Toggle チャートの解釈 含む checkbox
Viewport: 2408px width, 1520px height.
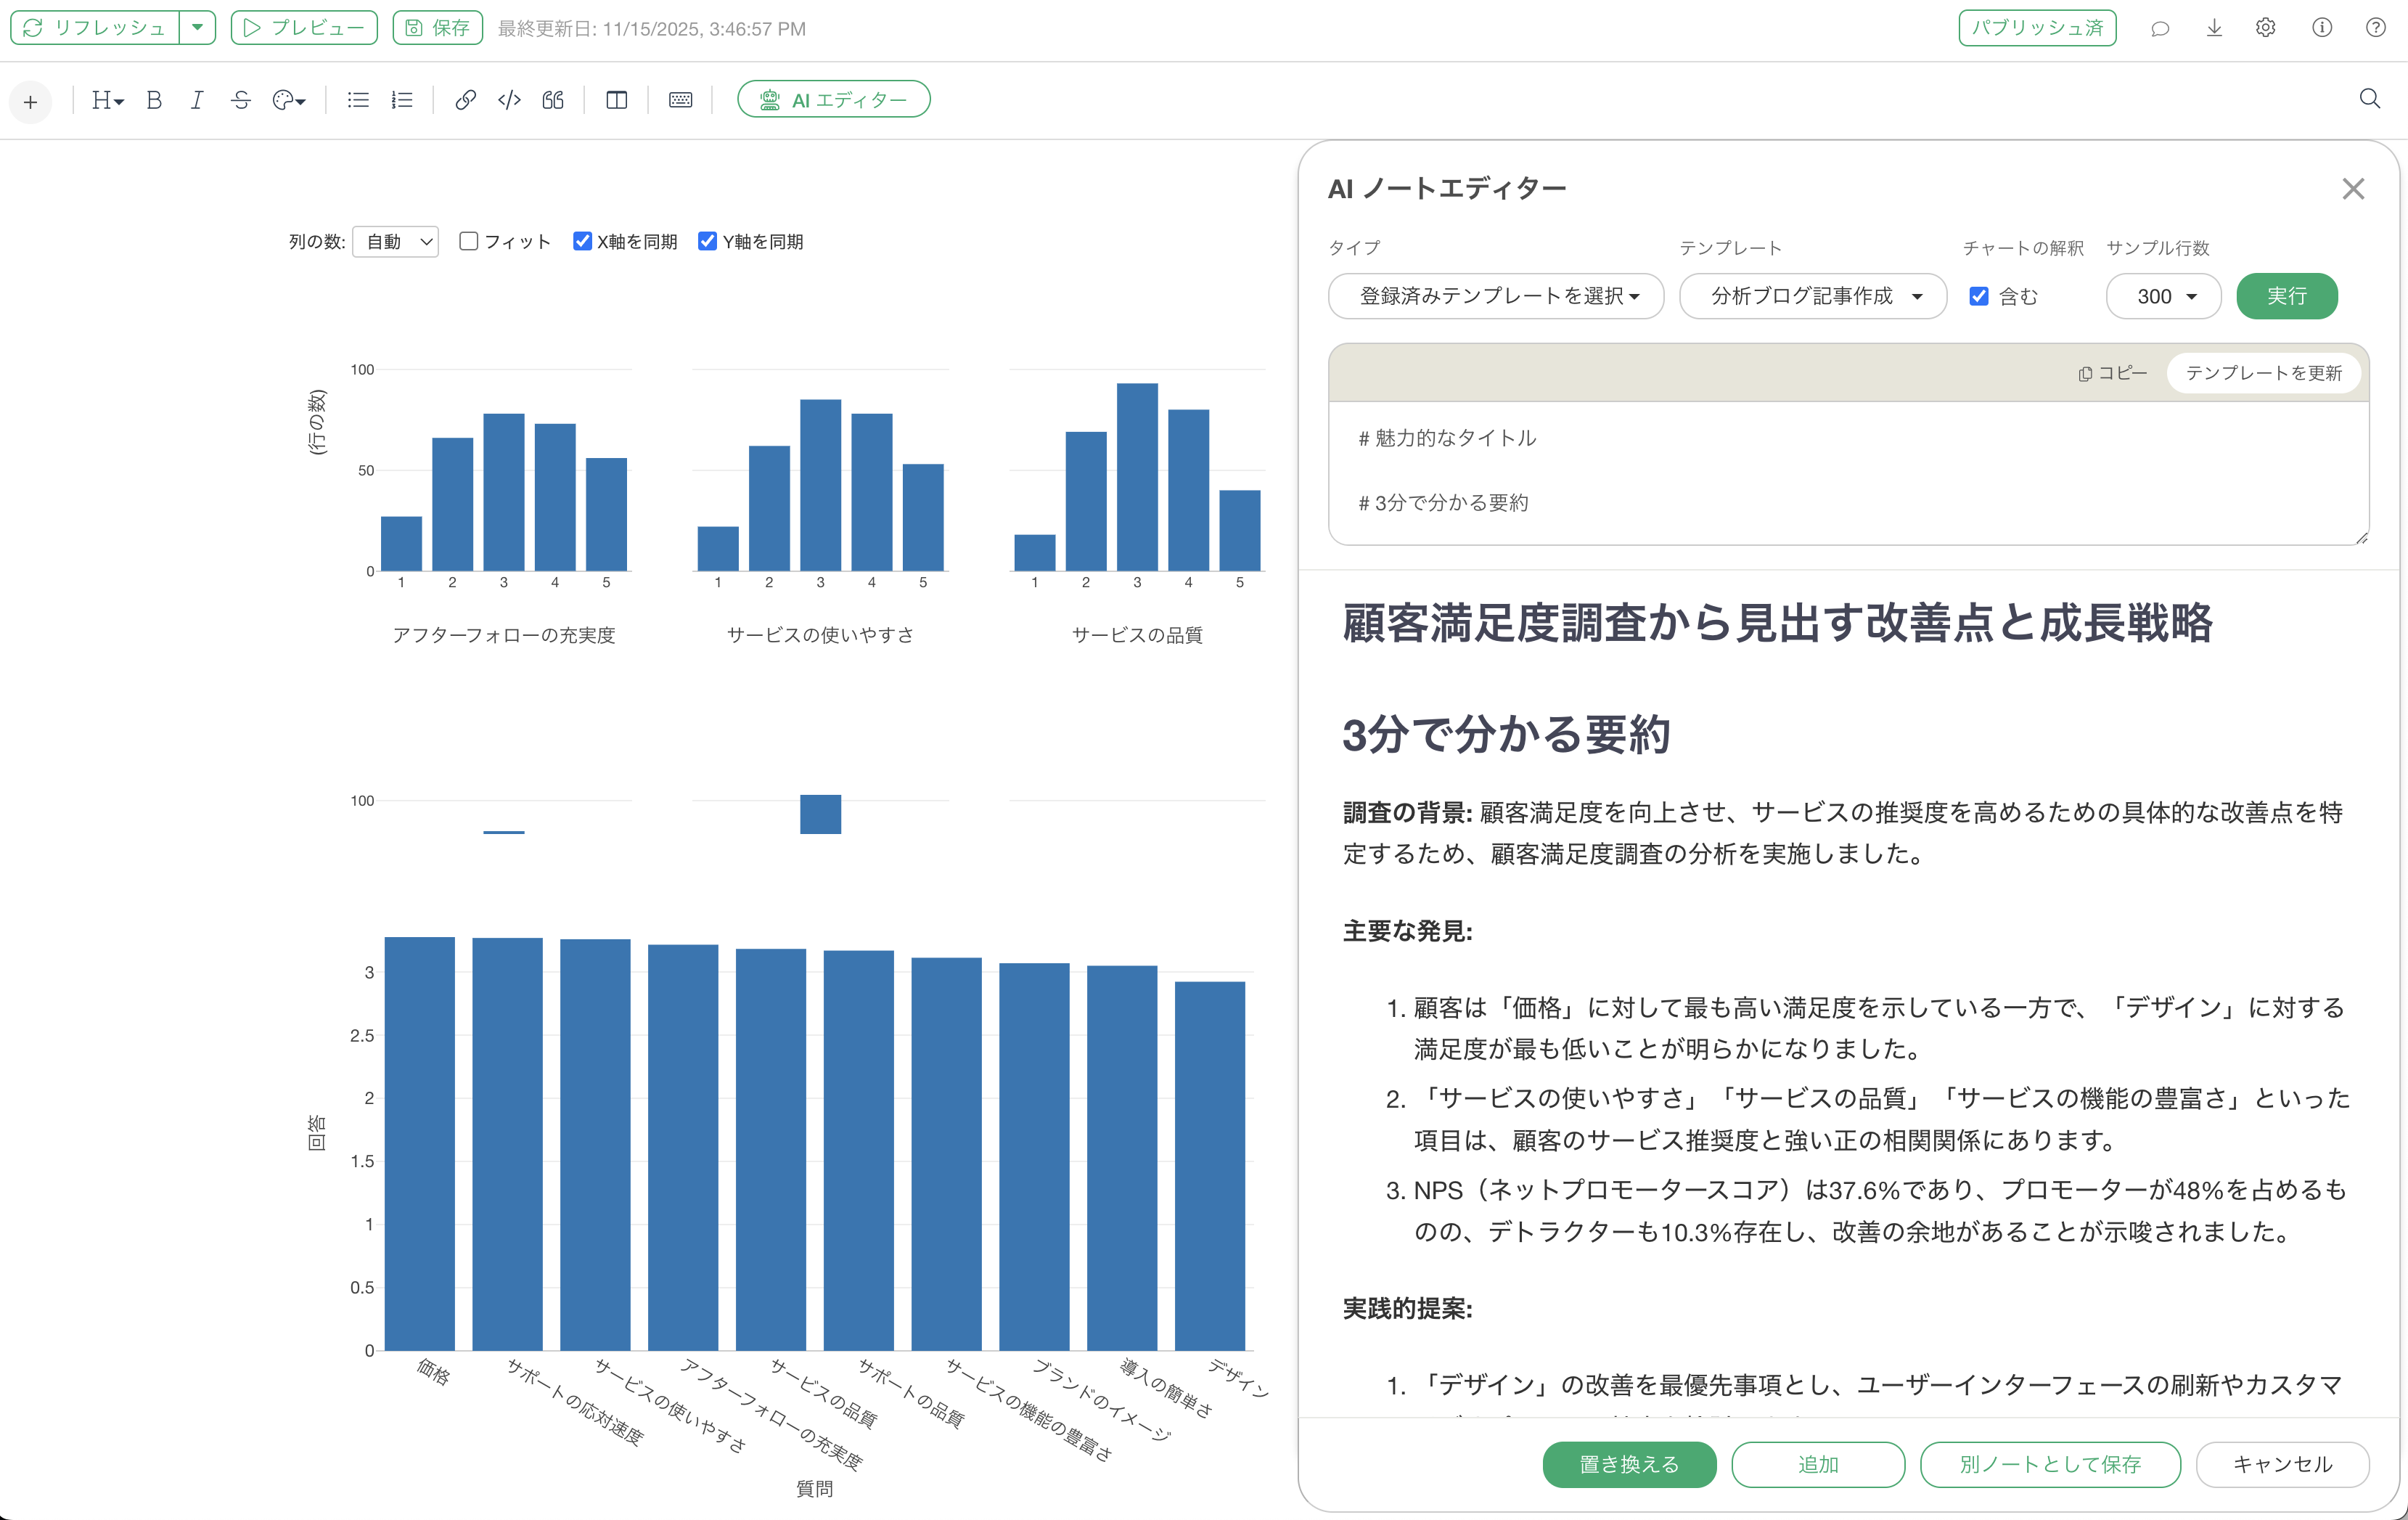pos(1978,296)
